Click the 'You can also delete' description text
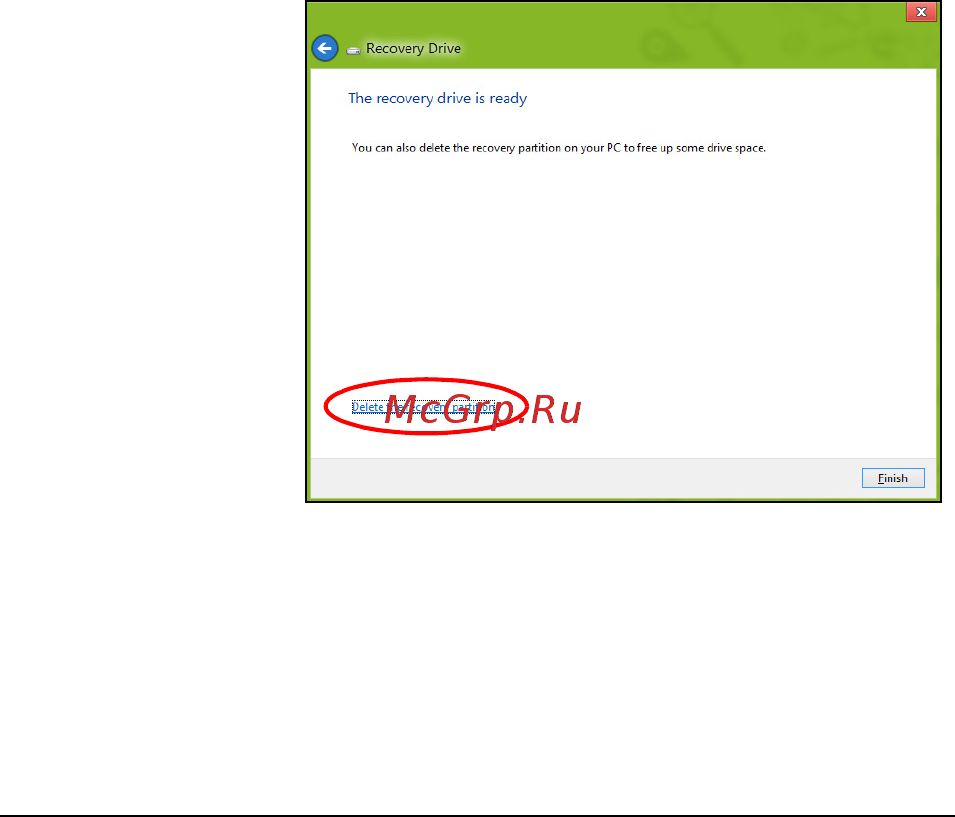This screenshot has width=955, height=817. pos(559,148)
